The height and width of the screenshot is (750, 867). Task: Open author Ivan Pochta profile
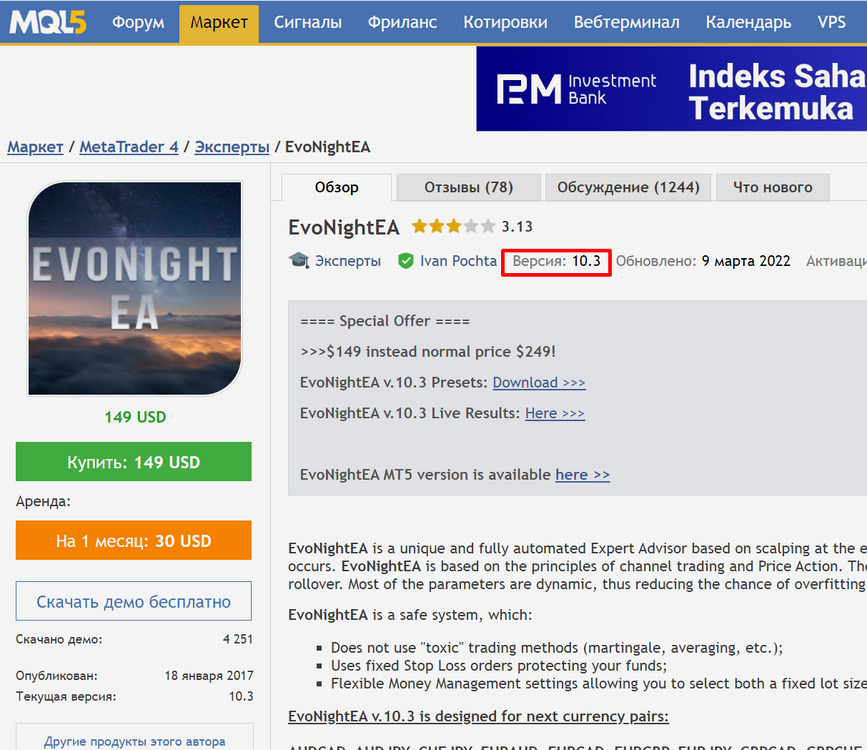point(458,261)
